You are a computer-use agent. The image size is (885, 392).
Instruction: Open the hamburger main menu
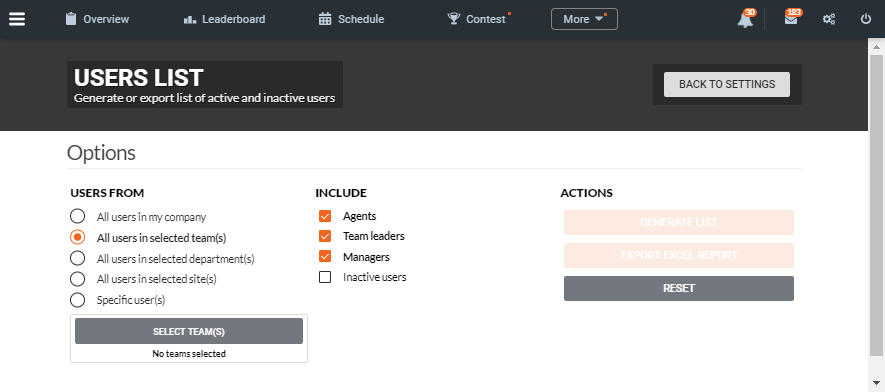pos(17,19)
